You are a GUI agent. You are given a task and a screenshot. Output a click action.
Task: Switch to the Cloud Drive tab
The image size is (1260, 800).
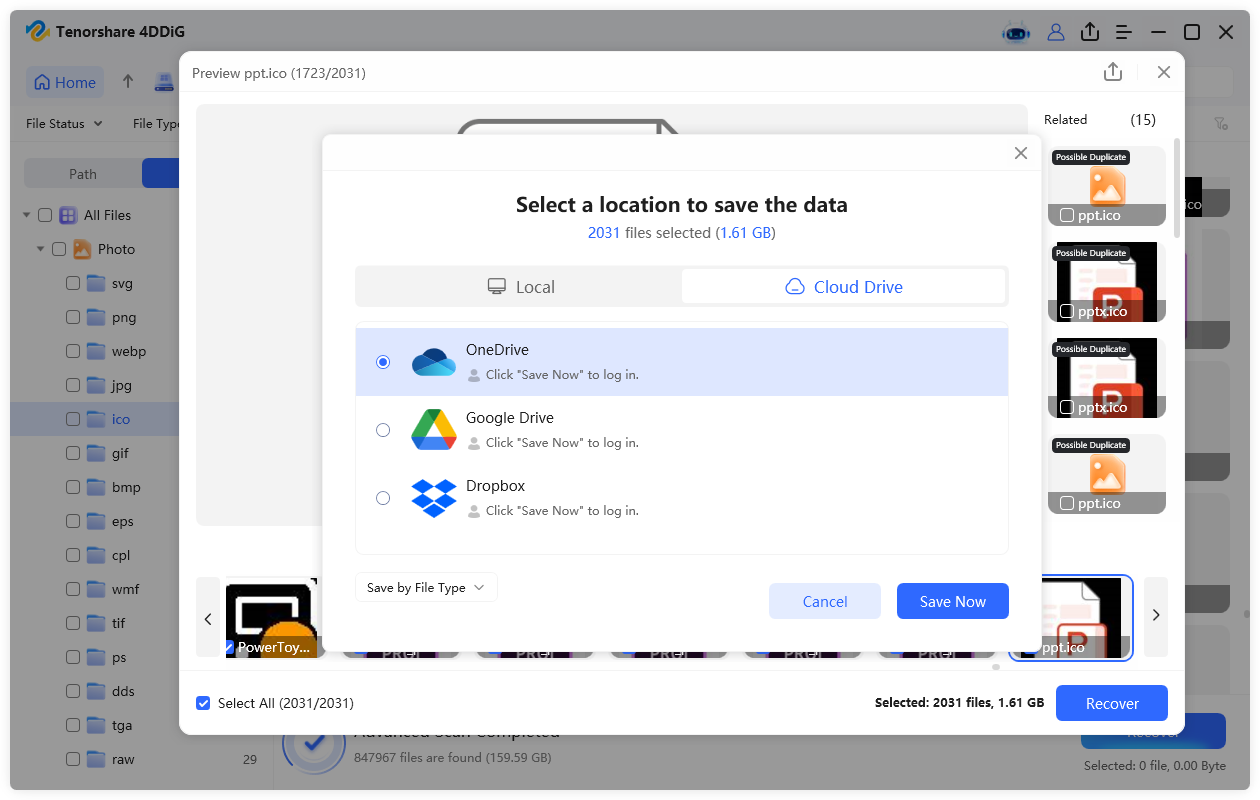pos(844,287)
